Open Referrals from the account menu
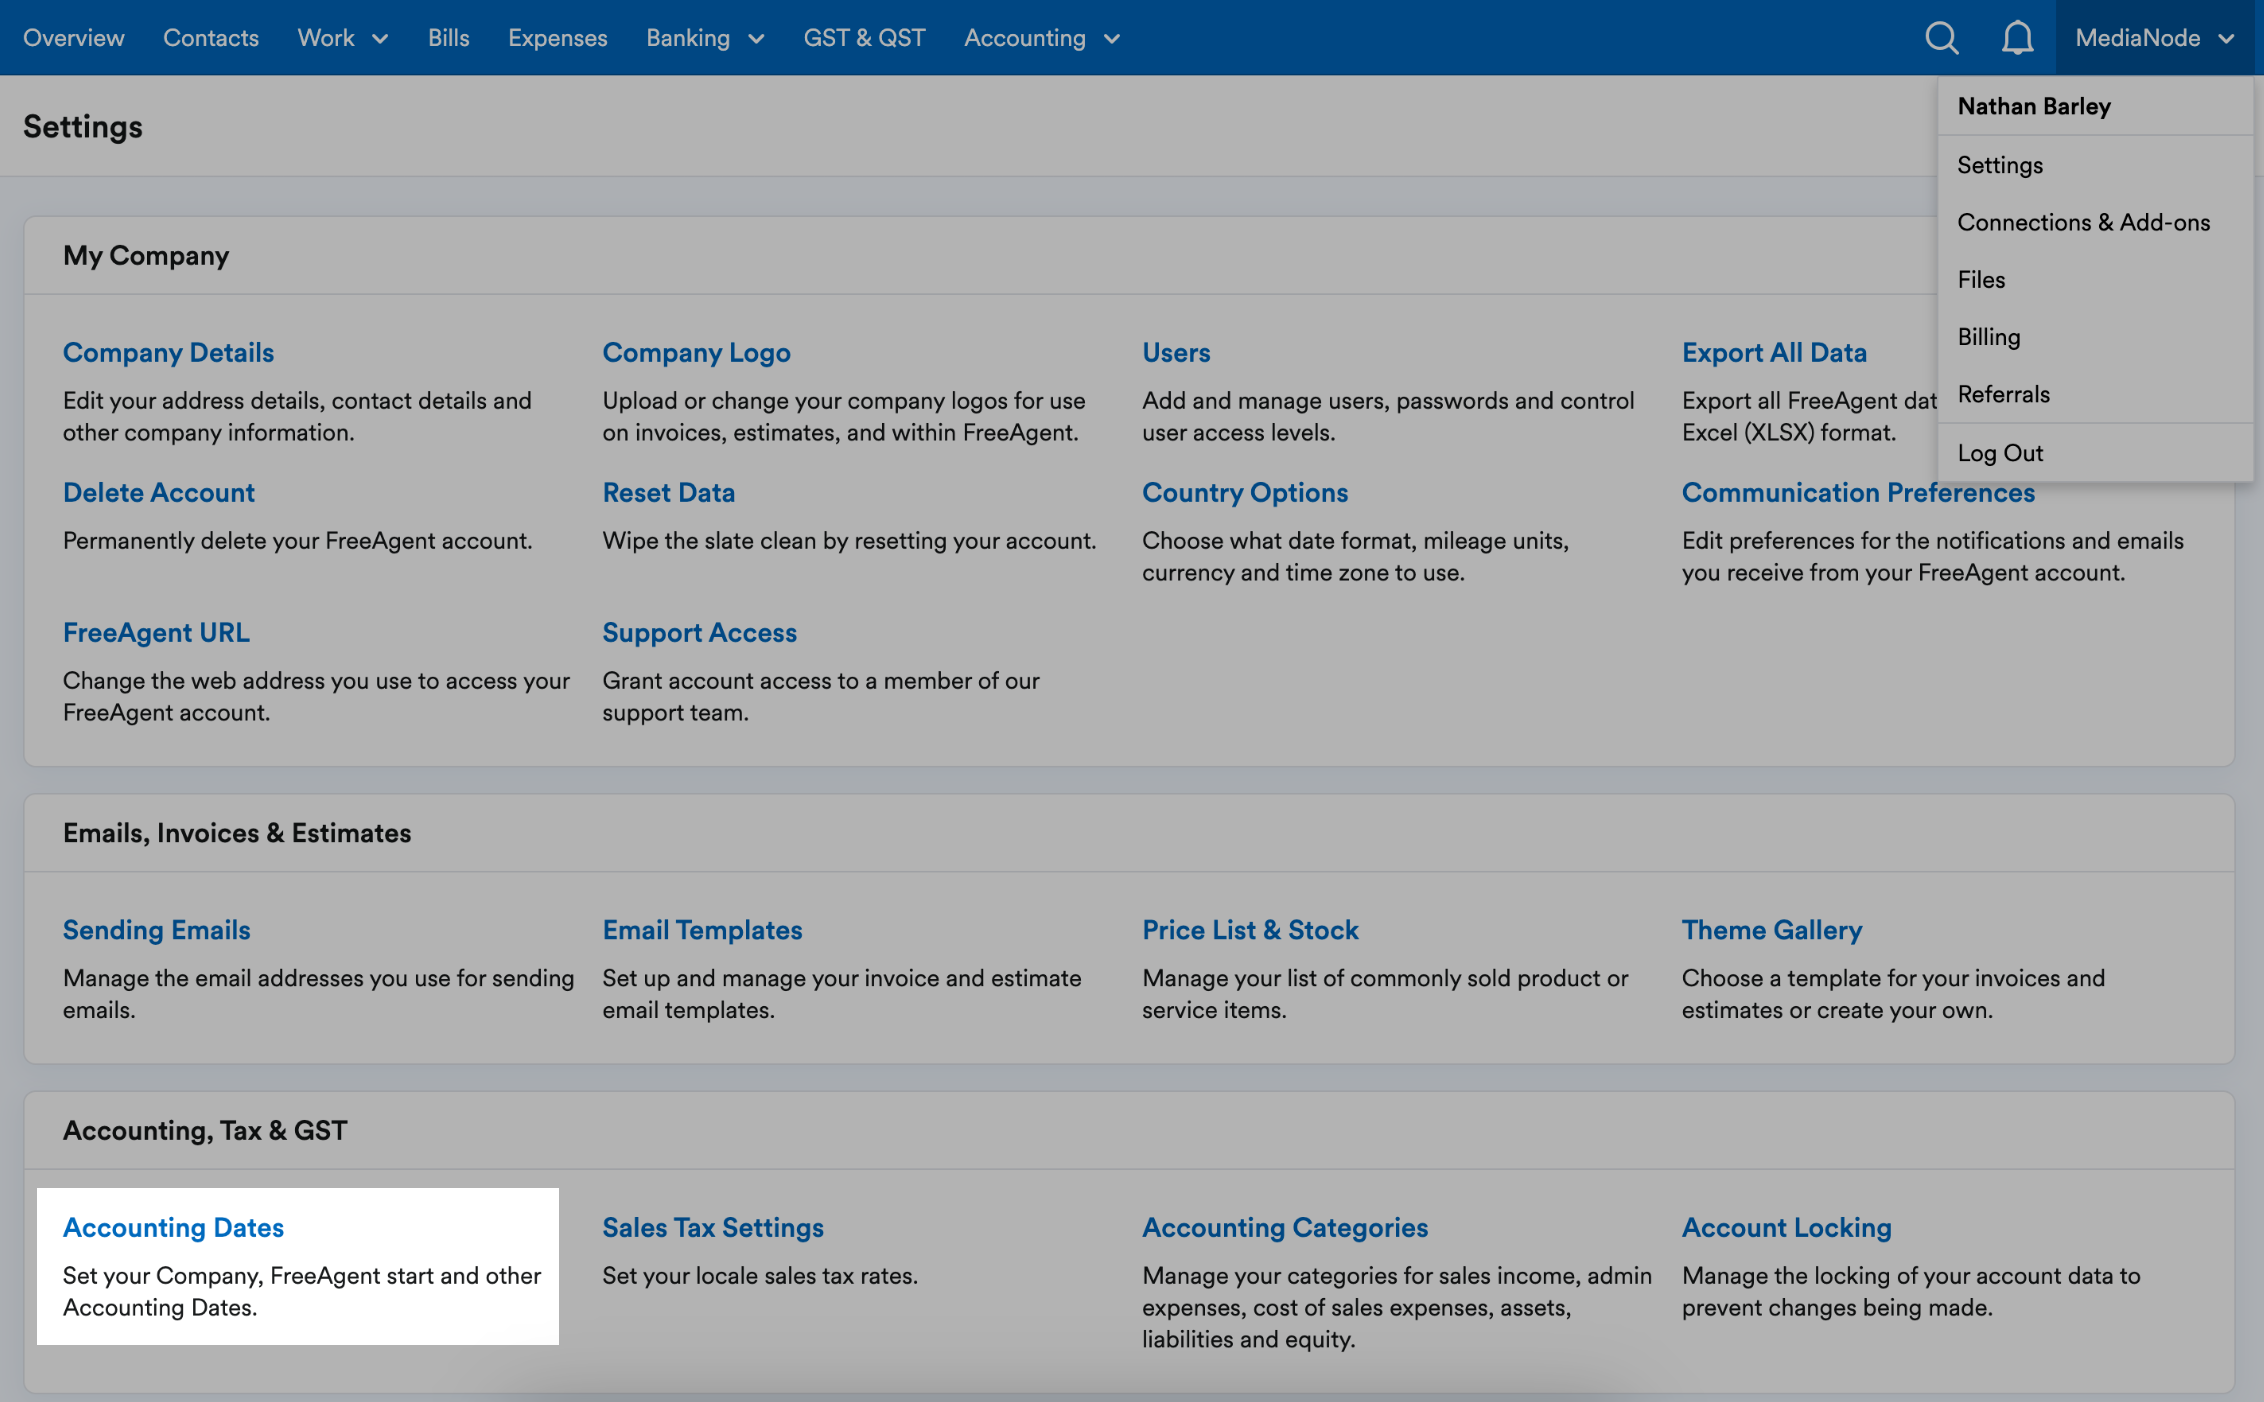 pyautogui.click(x=2004, y=394)
